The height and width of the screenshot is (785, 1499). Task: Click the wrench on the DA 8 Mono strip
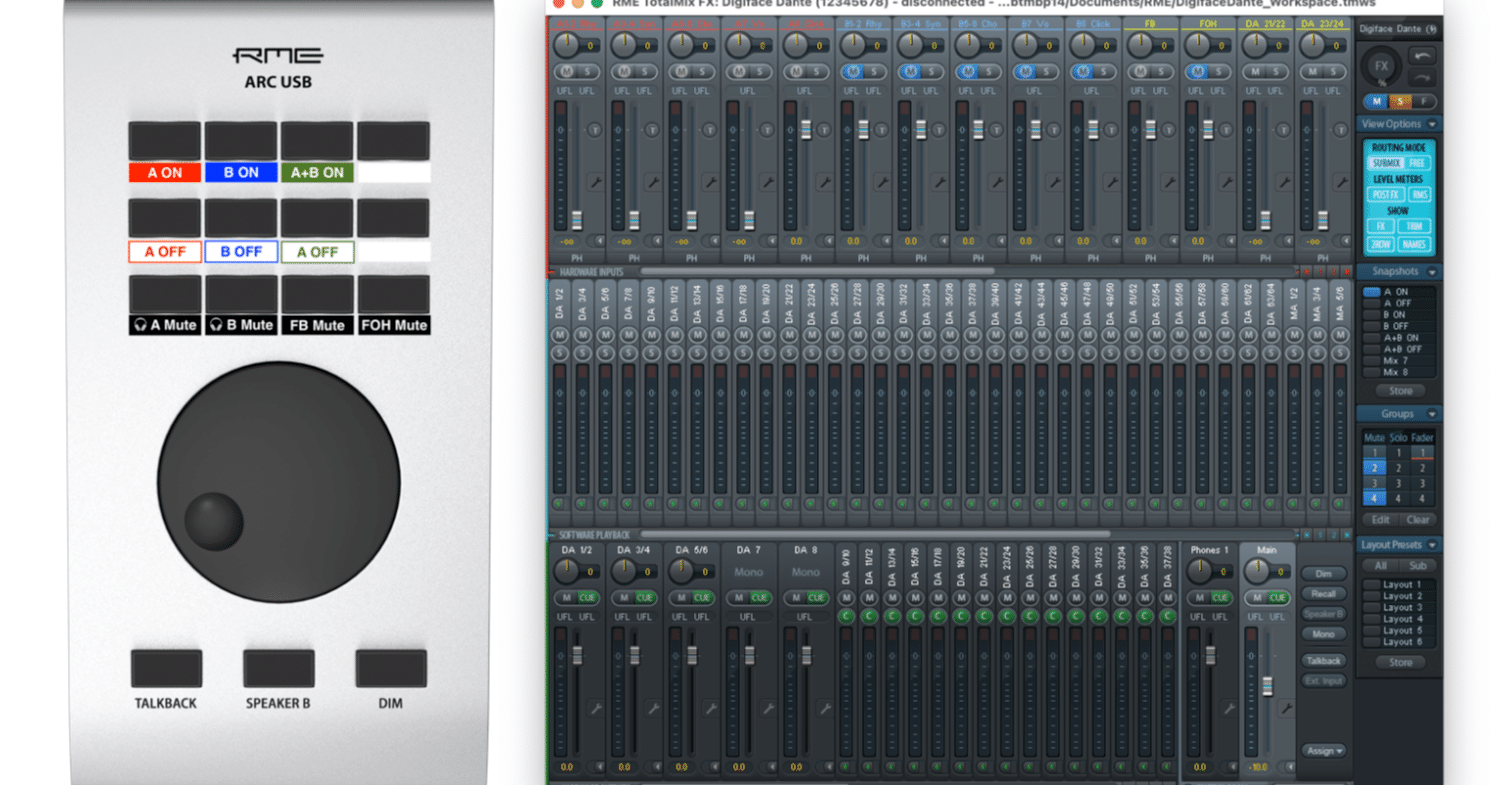[x=826, y=708]
